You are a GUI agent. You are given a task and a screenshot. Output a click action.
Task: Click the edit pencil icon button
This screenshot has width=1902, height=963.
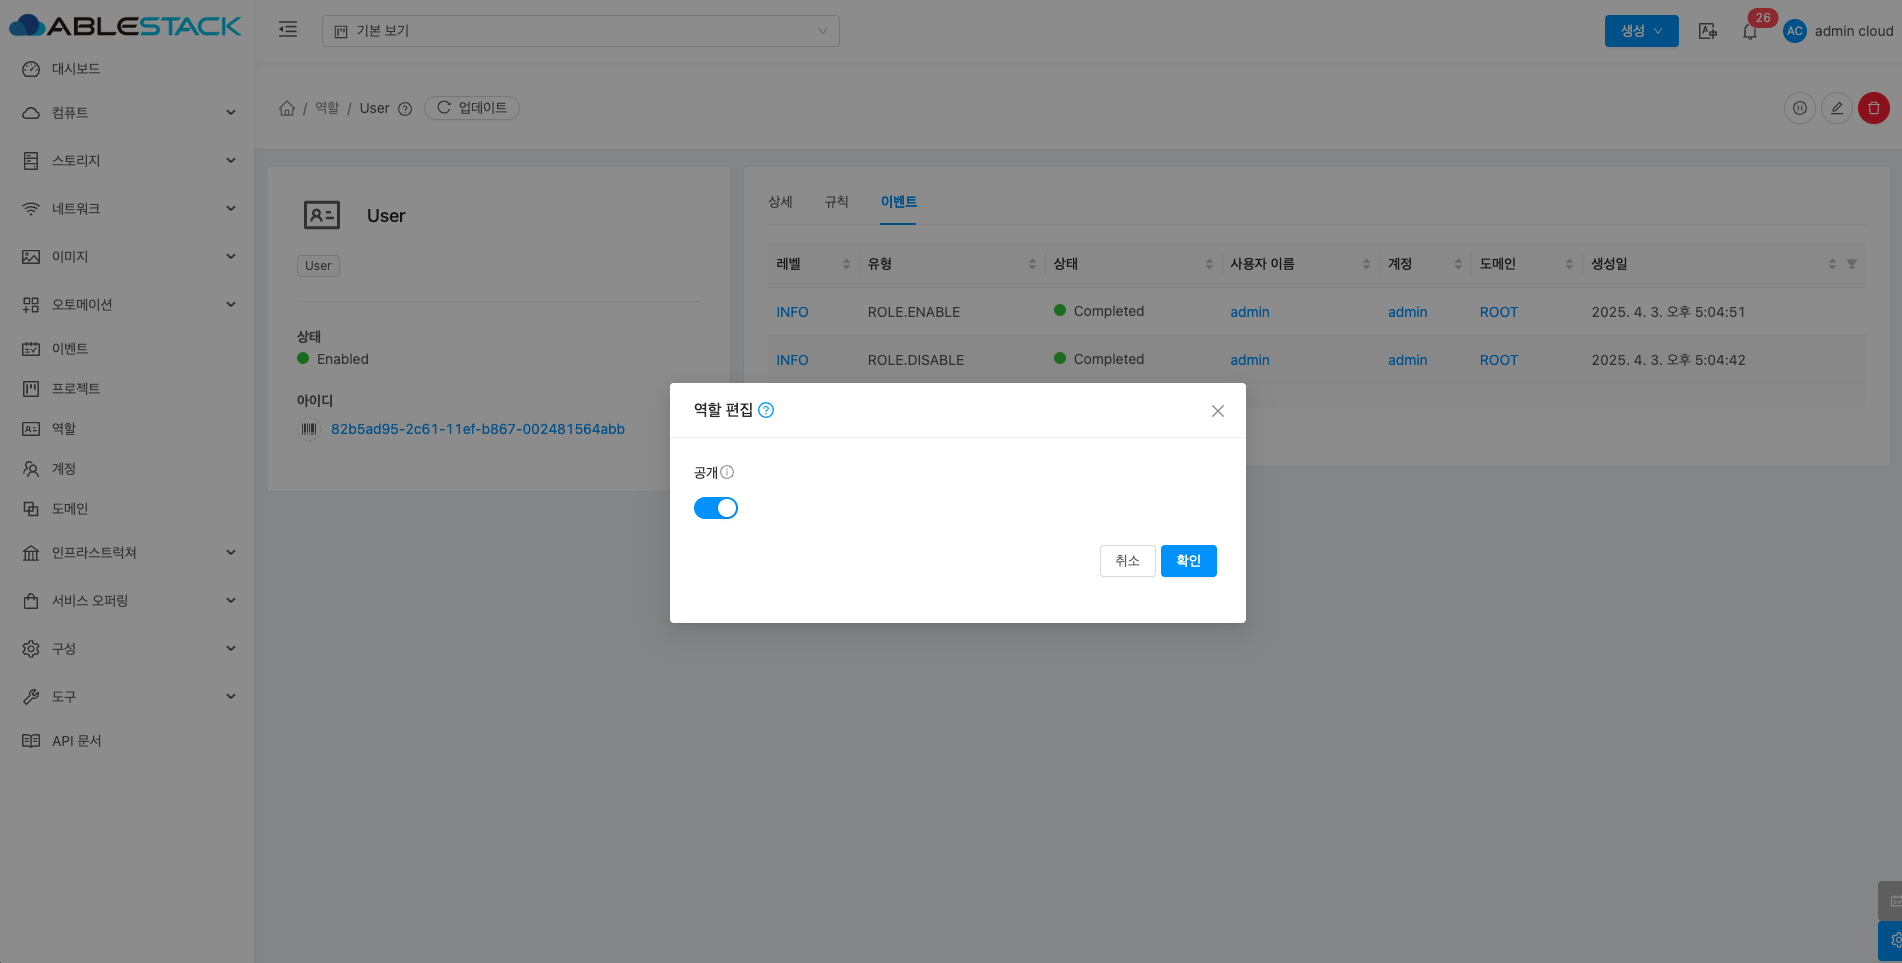coord(1837,108)
